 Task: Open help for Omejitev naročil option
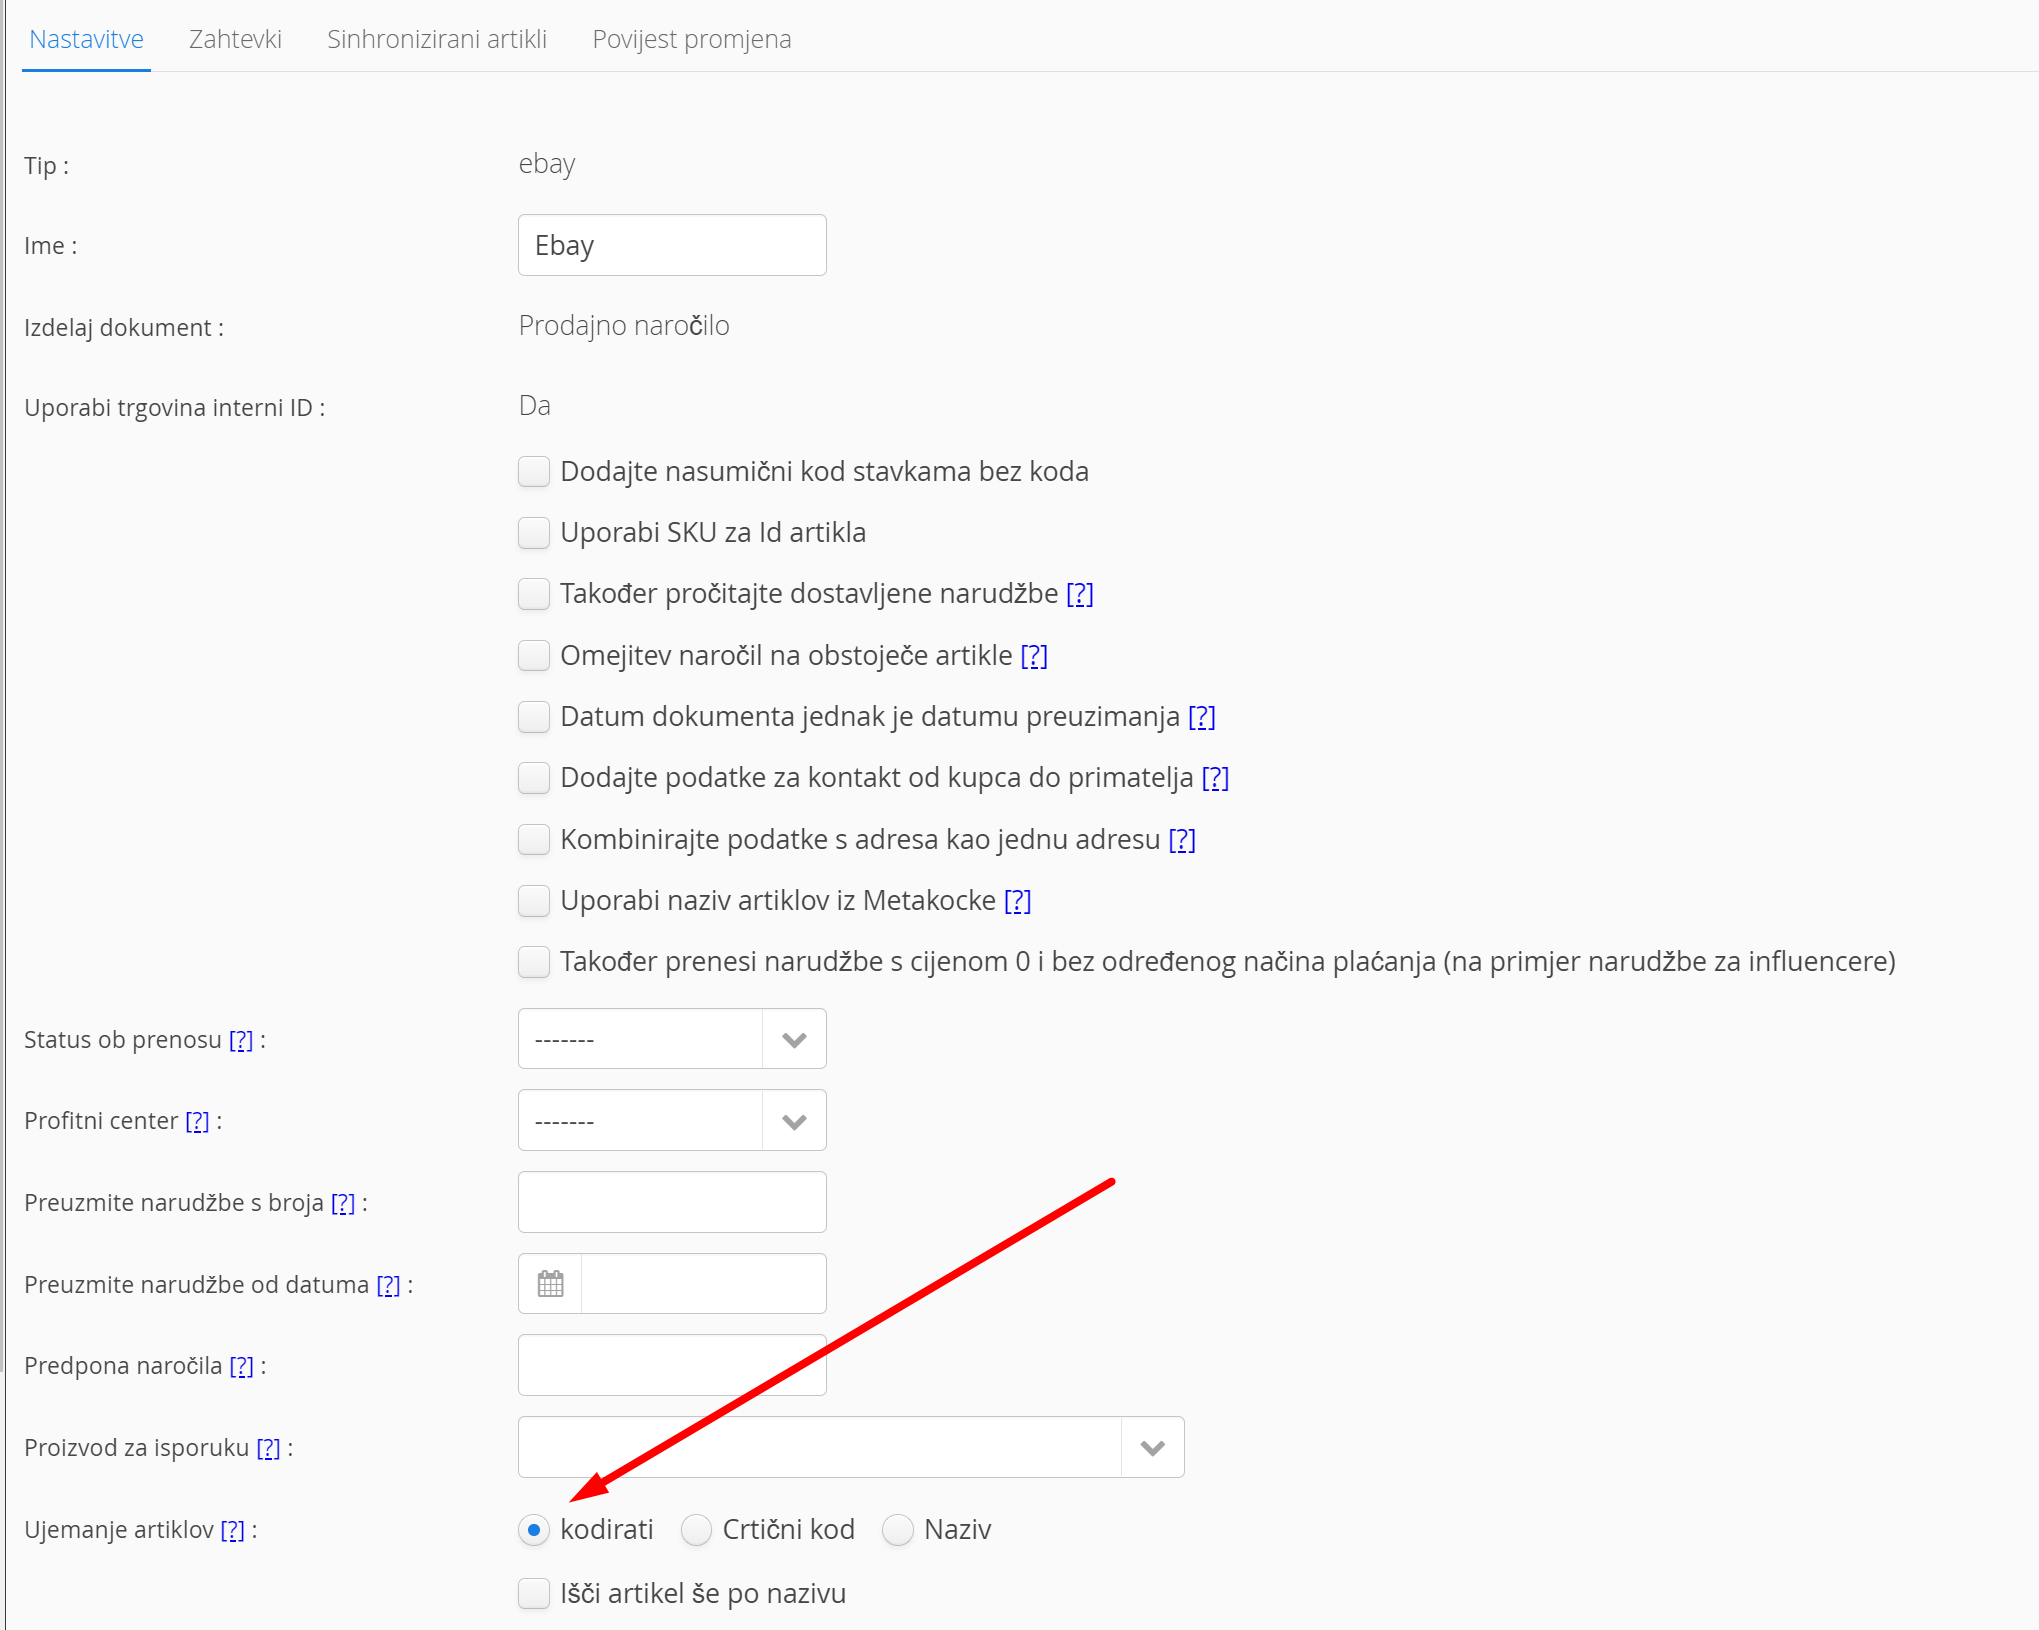tap(1034, 656)
